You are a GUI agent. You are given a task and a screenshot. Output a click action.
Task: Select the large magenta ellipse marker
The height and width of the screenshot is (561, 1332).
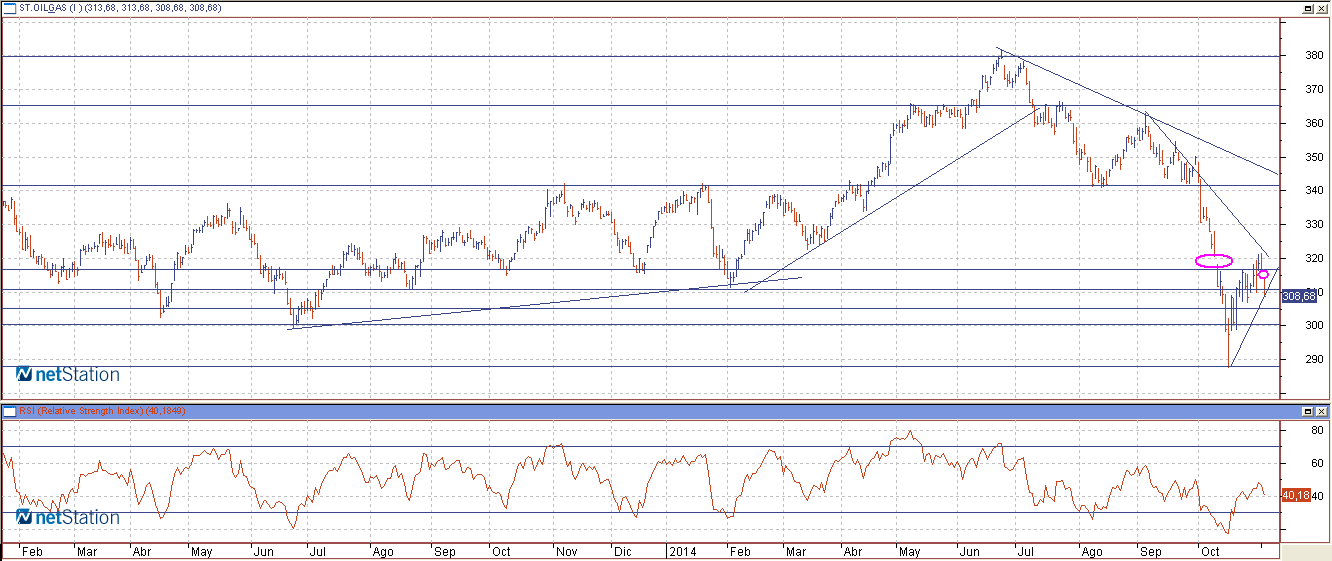1214,261
